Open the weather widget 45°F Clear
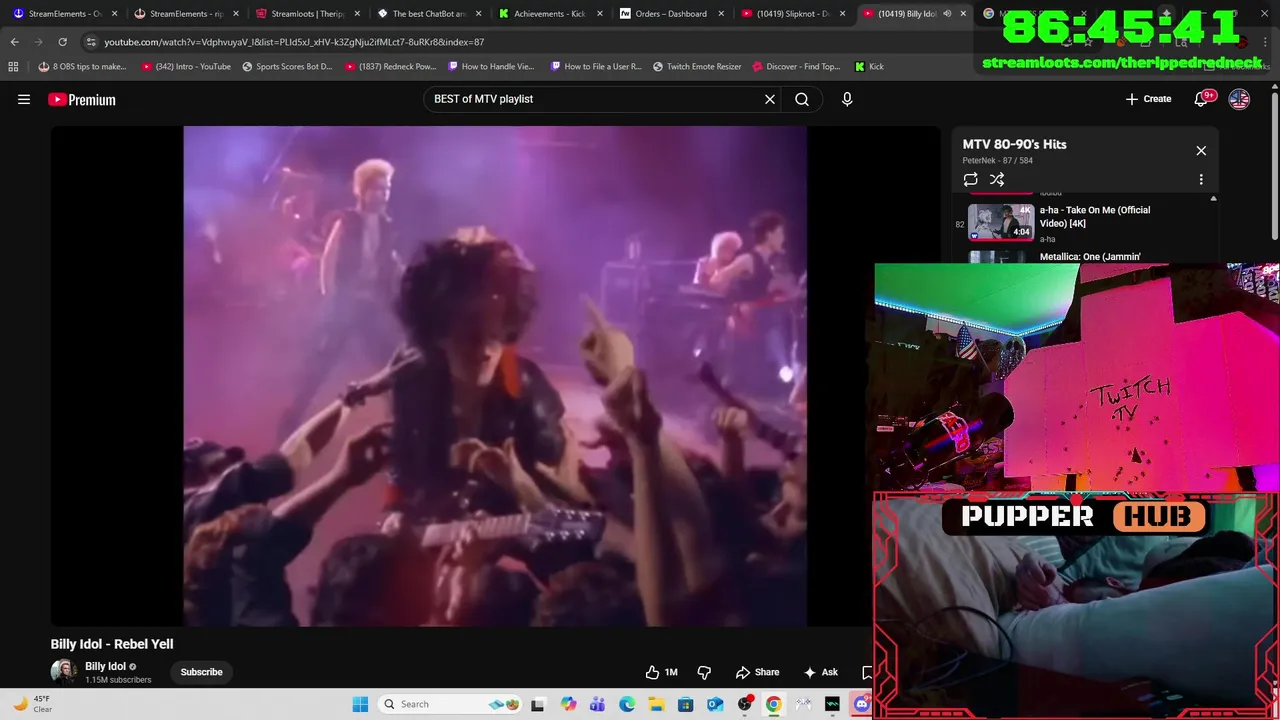1280x720 pixels. [32, 704]
